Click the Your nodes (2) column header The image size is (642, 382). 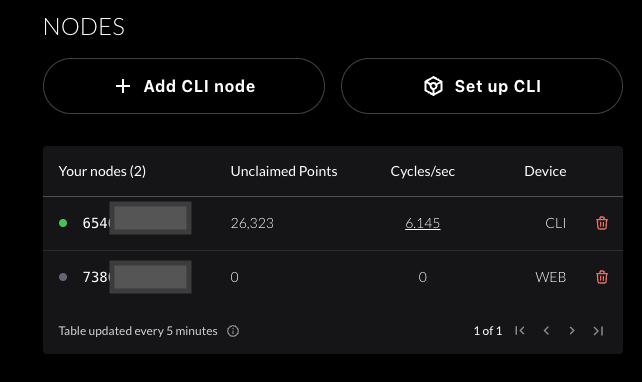click(102, 171)
